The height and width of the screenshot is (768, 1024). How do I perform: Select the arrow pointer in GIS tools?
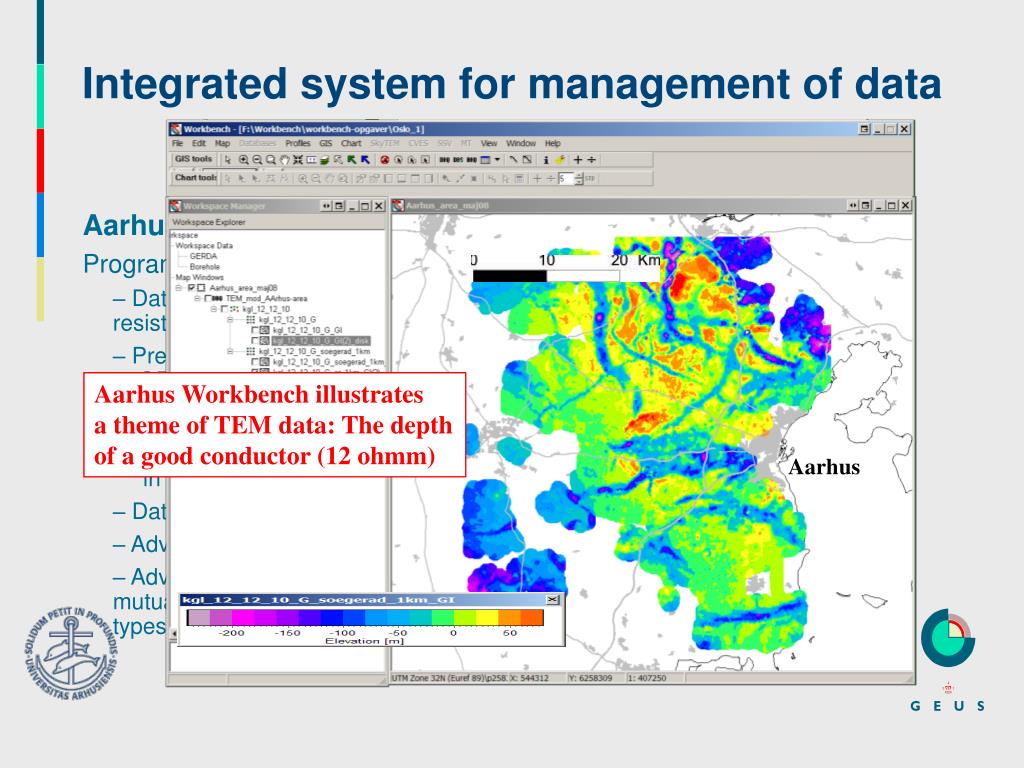tap(228, 160)
